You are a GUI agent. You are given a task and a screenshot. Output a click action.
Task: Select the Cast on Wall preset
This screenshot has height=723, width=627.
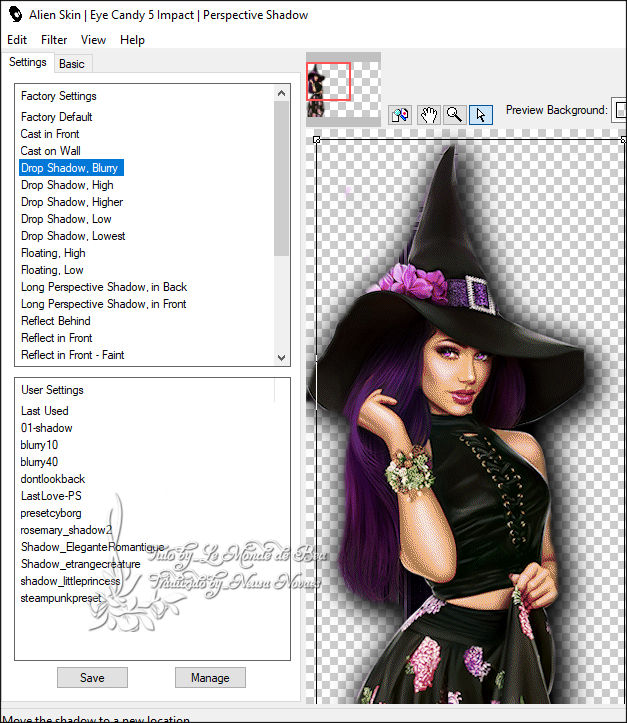click(x=50, y=151)
